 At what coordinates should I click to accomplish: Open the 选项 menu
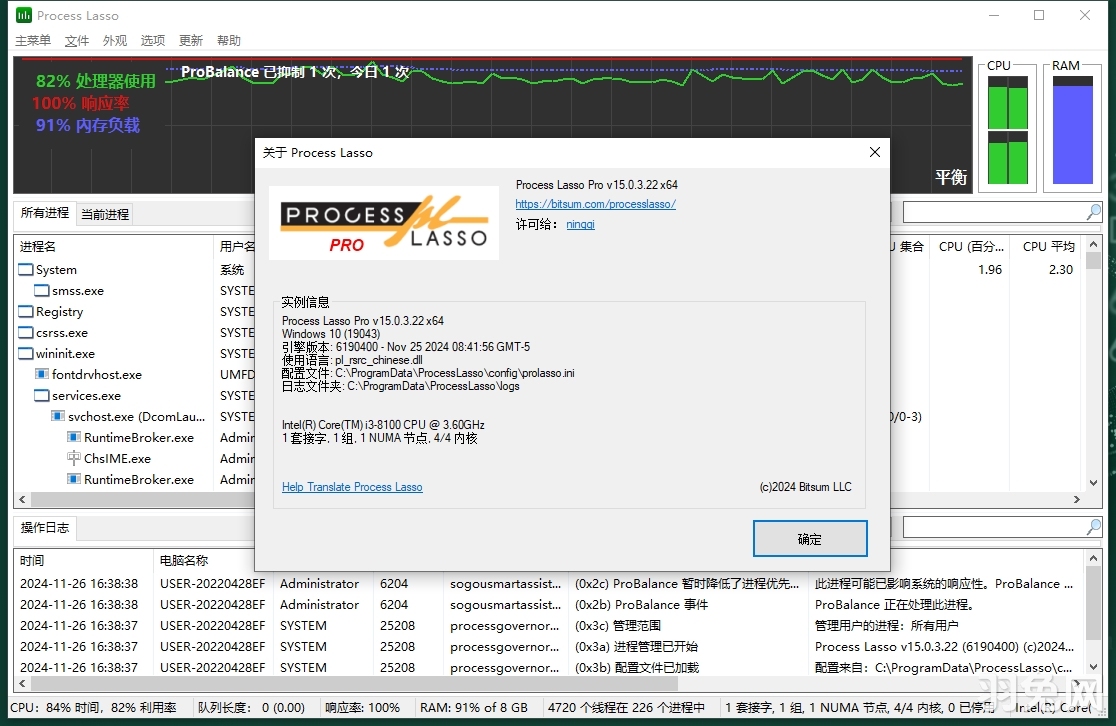(x=152, y=40)
